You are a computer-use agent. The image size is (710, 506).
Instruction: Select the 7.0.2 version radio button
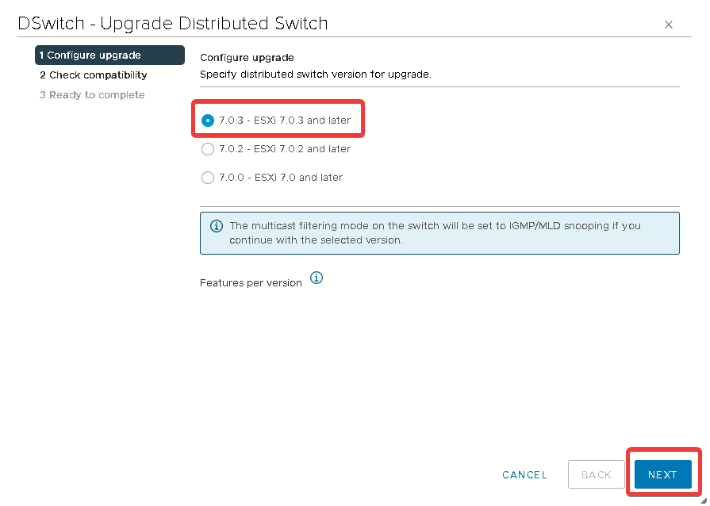tap(207, 149)
